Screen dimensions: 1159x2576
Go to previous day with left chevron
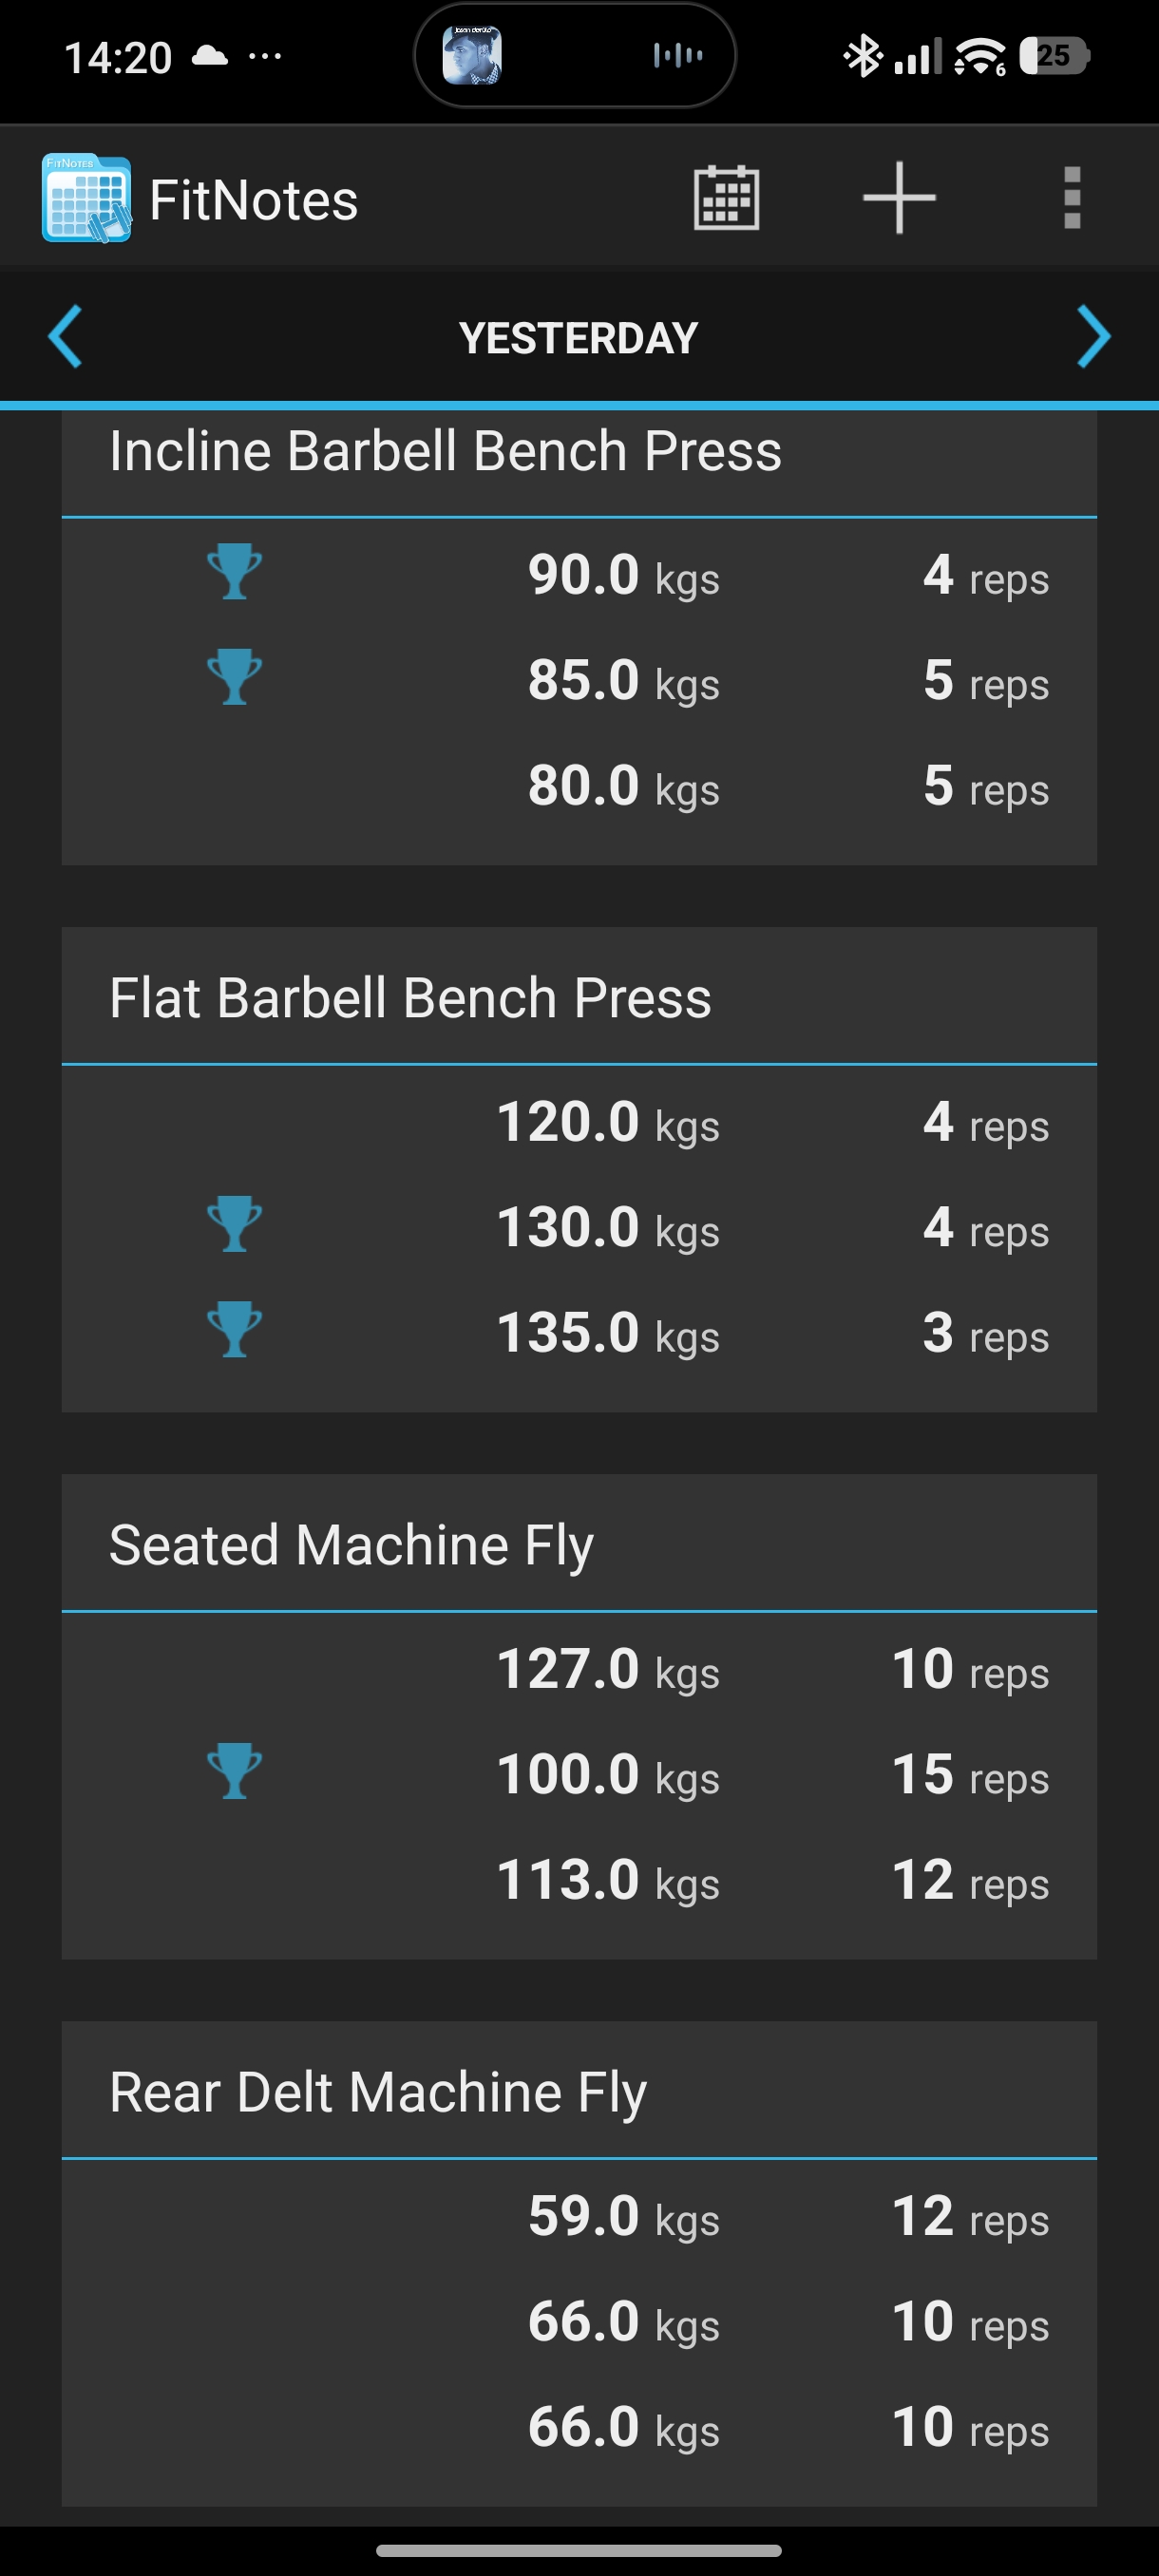coord(66,337)
